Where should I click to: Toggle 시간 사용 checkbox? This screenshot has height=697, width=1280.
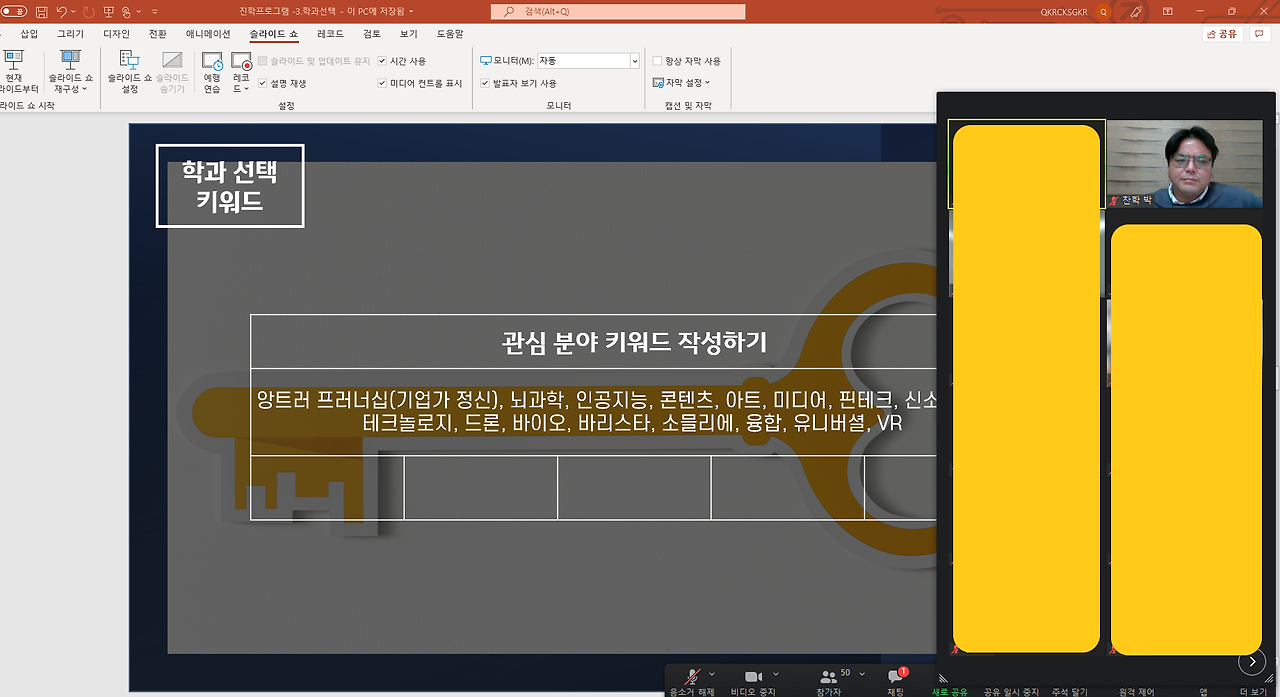click(383, 61)
